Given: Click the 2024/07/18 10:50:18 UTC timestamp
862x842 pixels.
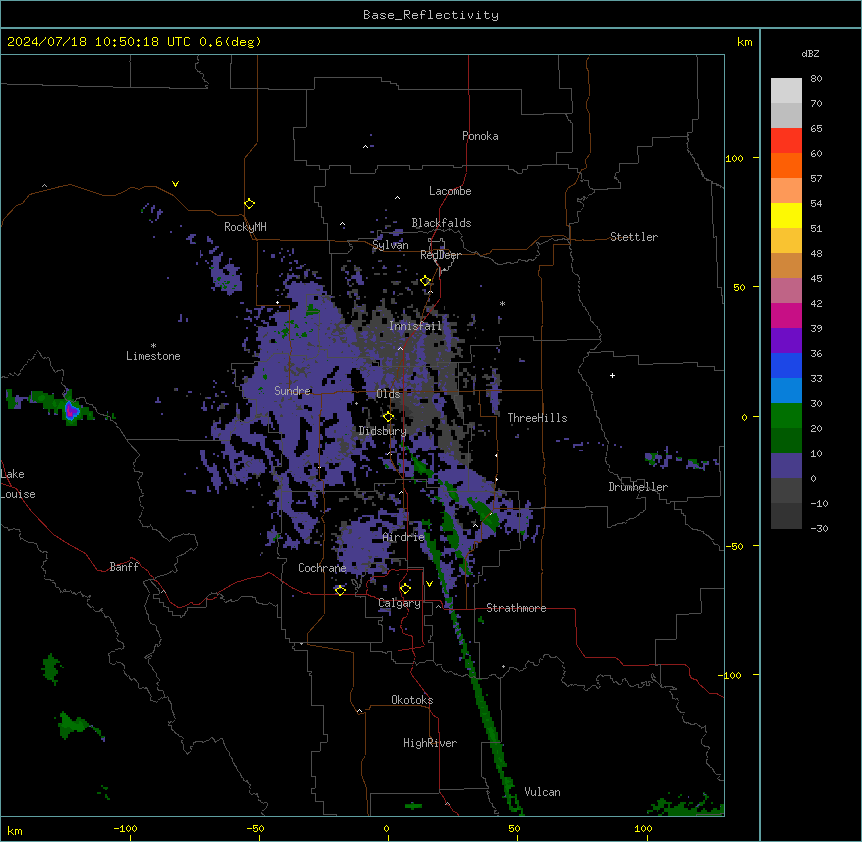Looking at the screenshot, I should 99,42.
